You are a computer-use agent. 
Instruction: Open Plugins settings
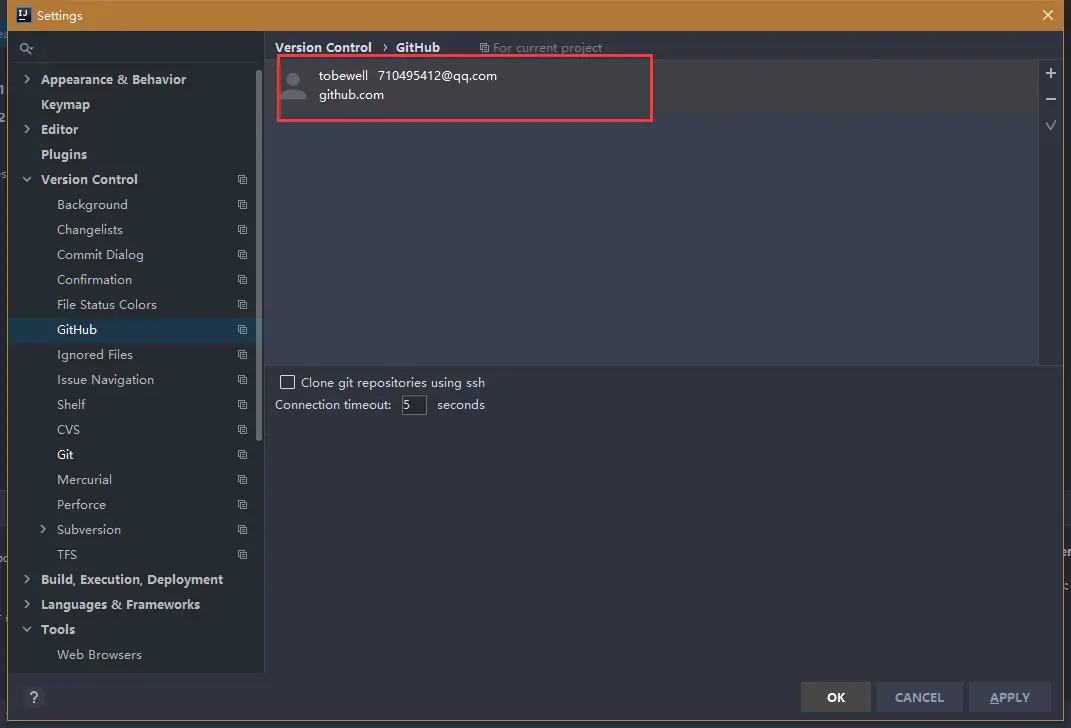tap(64, 154)
